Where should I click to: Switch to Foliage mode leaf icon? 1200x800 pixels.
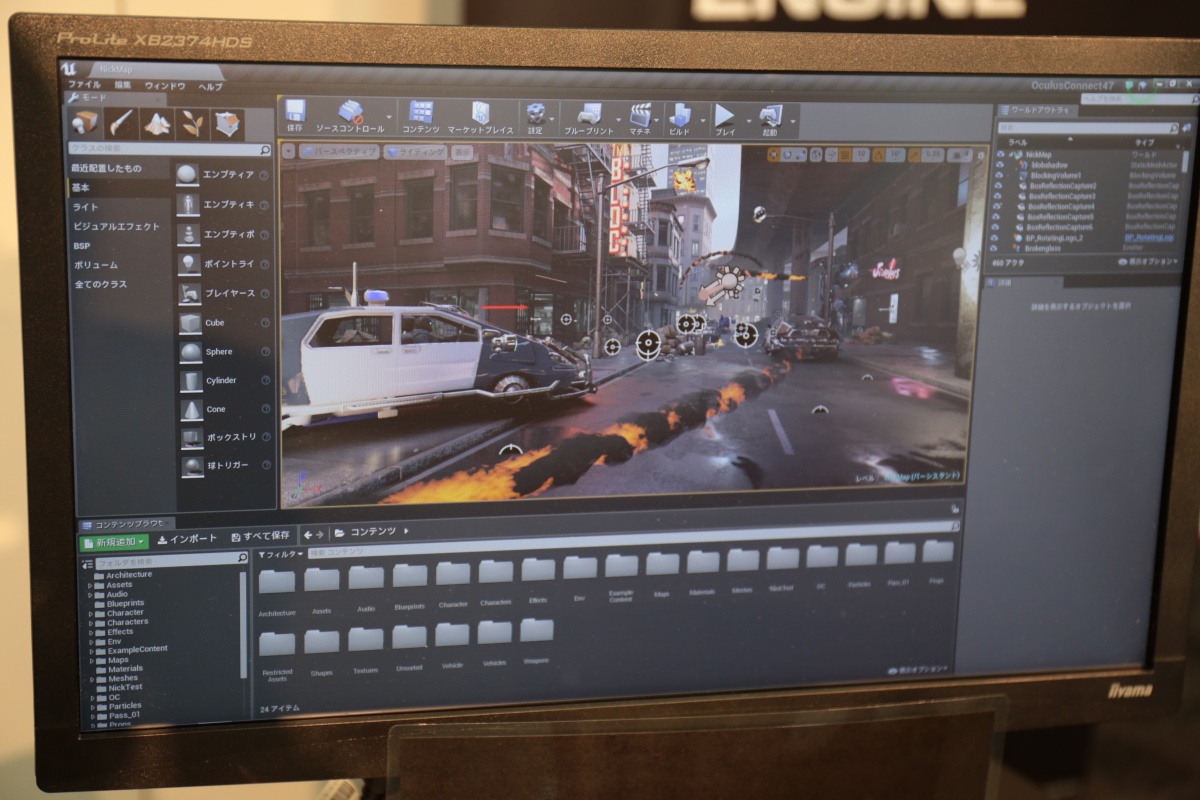click(x=191, y=123)
